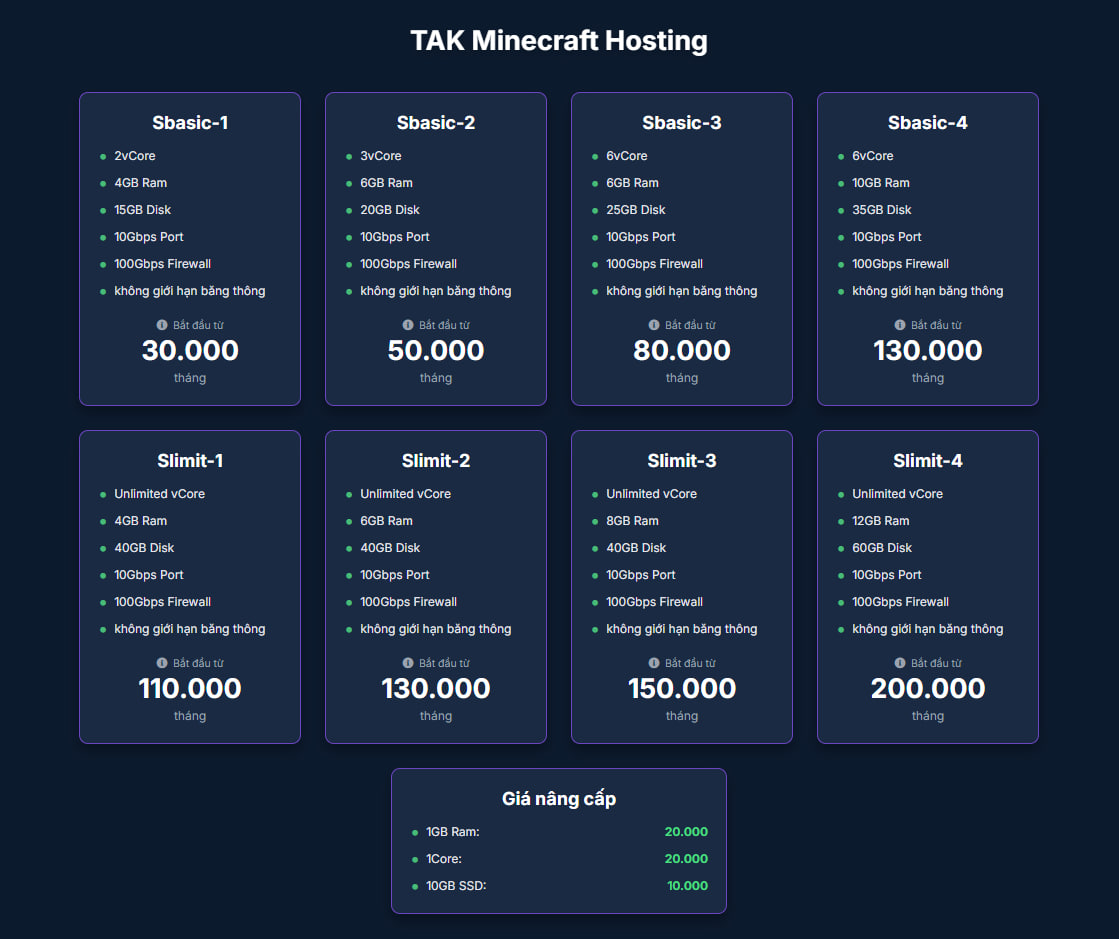
Task: Click 15GB Disk in Sbasic-1
Action: 143,210
